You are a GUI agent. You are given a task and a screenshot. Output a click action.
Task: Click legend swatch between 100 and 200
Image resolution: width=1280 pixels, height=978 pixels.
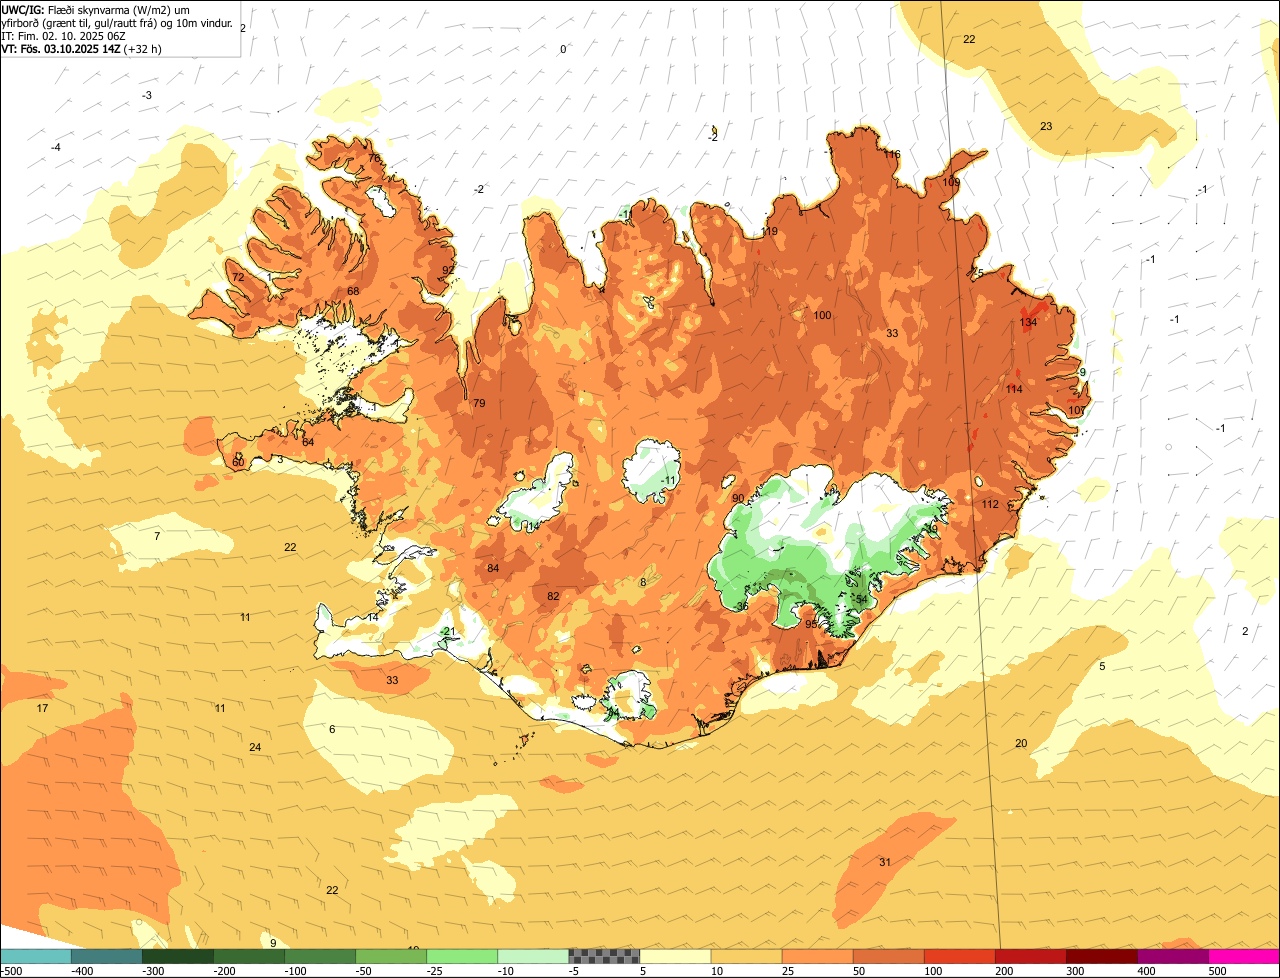(x=959, y=956)
